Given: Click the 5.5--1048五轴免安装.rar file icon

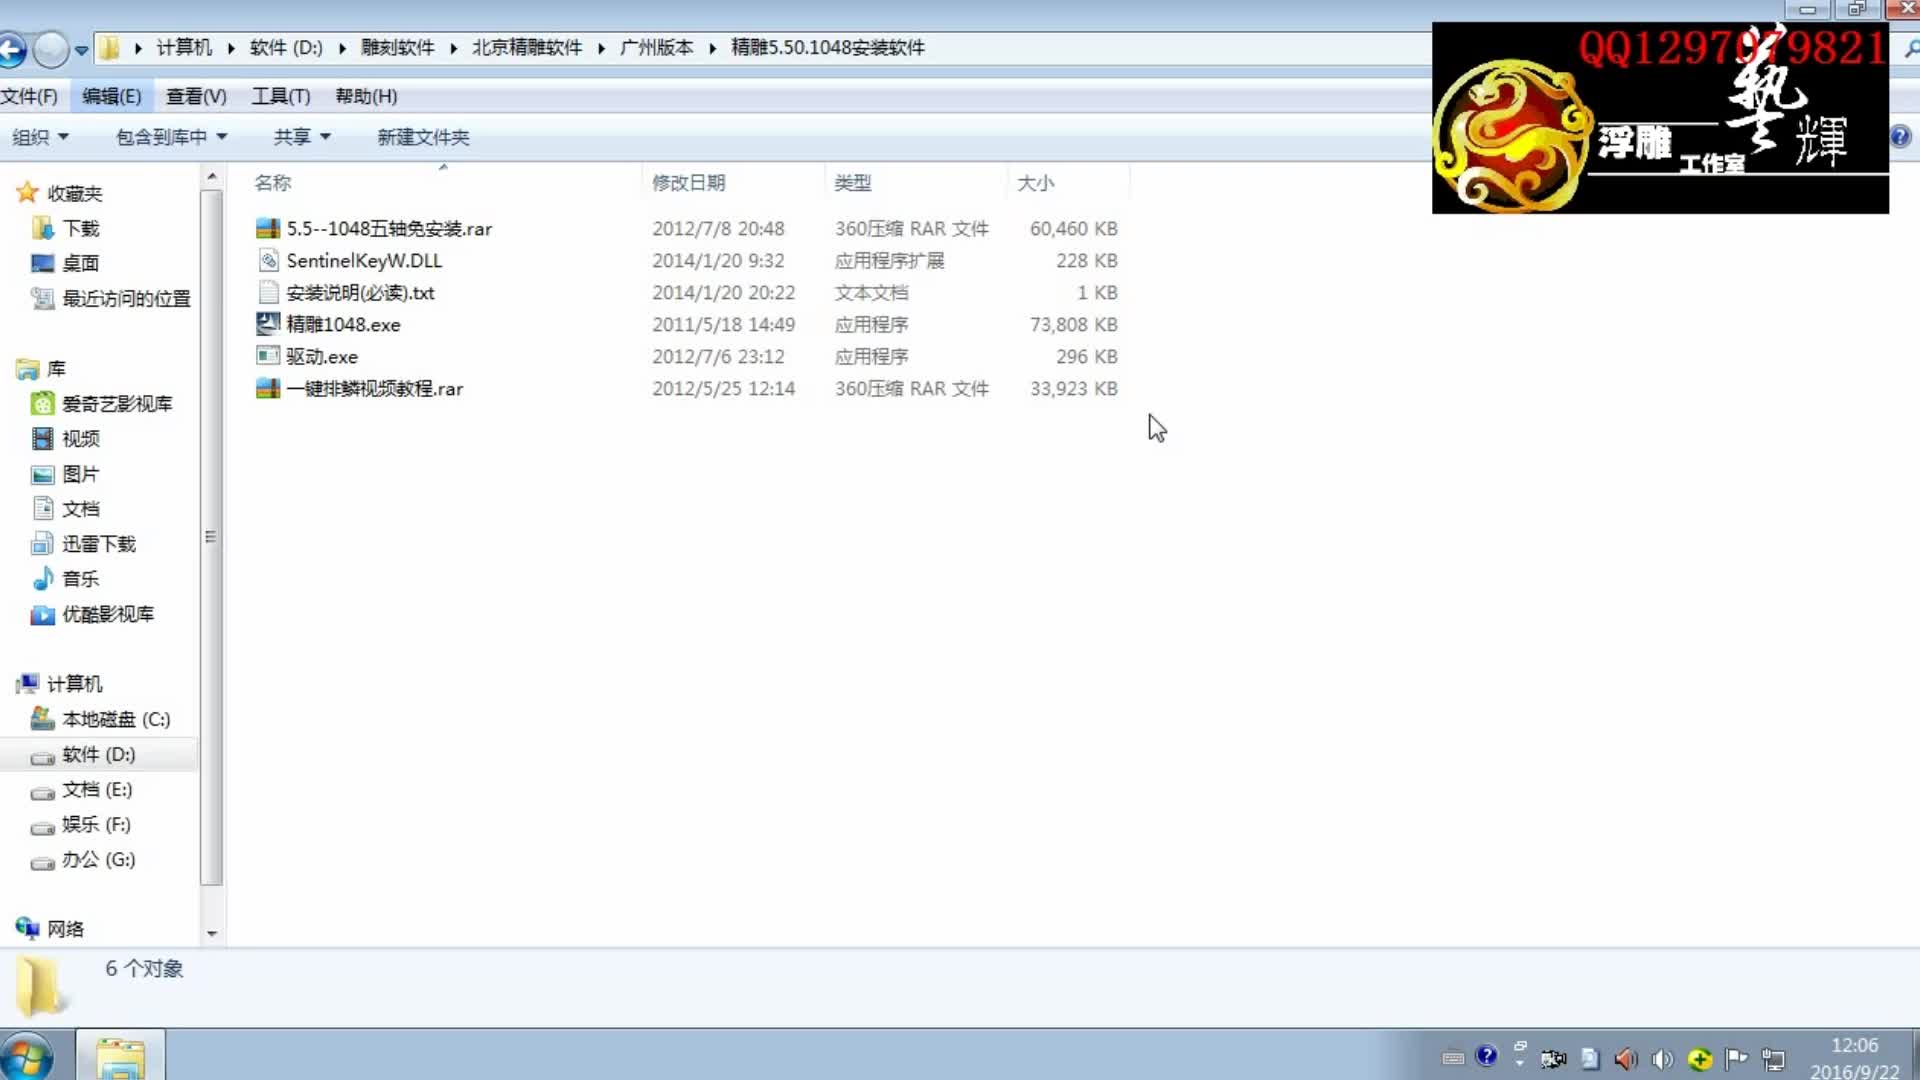Looking at the screenshot, I should click(x=268, y=229).
